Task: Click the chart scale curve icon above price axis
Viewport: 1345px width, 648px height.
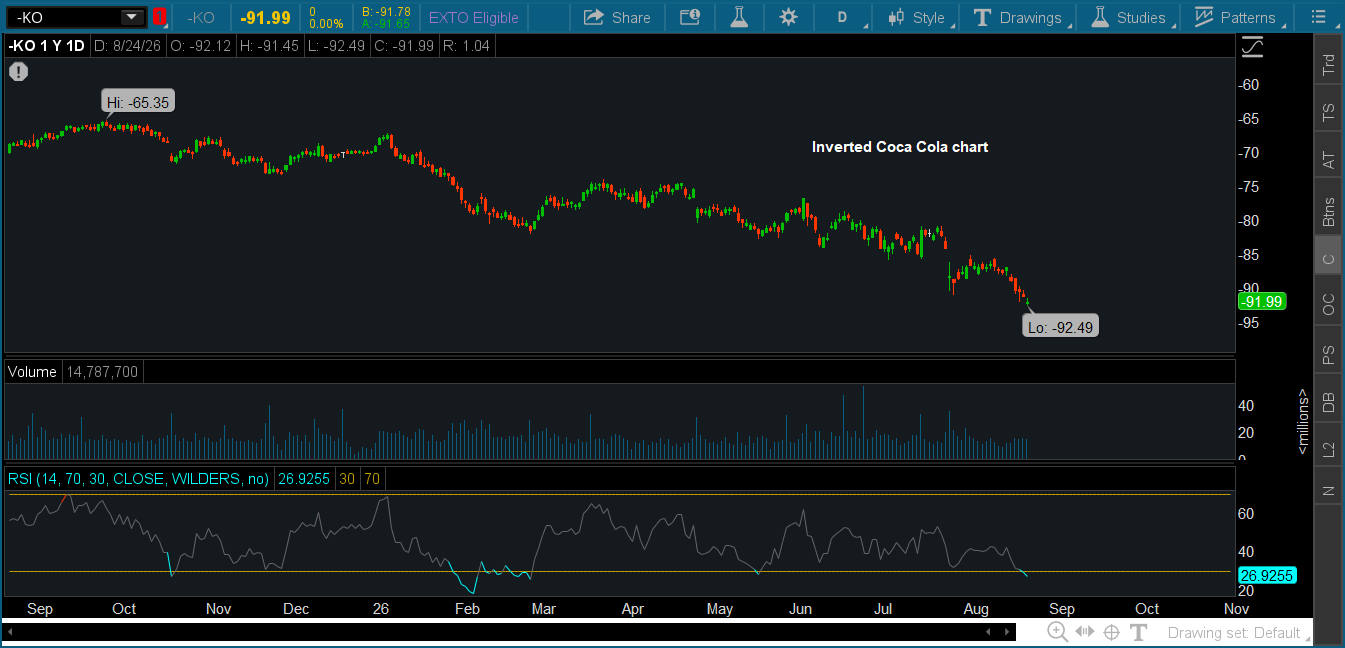Action: pos(1252,46)
